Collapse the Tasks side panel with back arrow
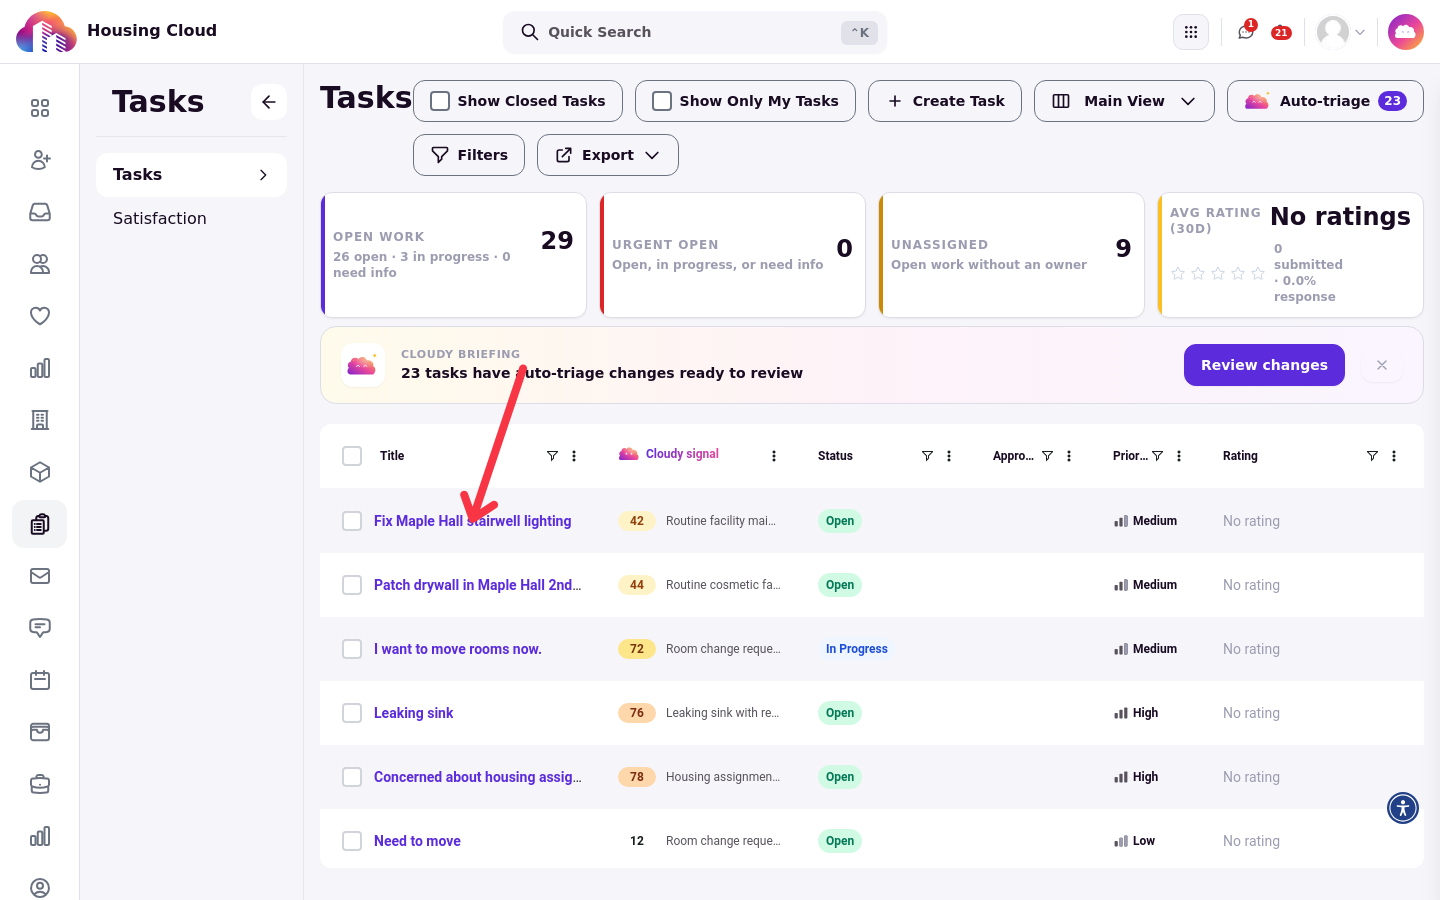Viewport: 1440px width, 900px height. tap(269, 102)
